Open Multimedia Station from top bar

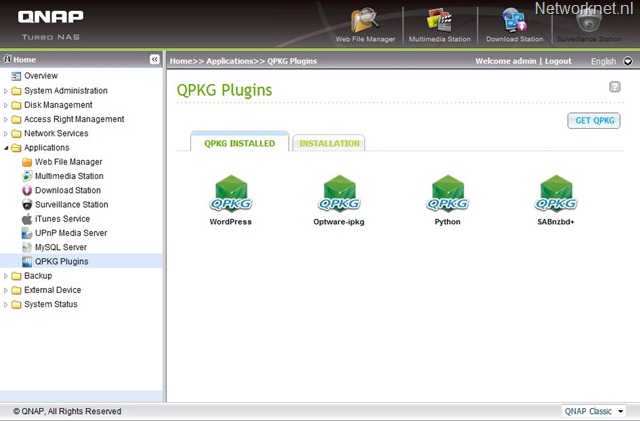click(x=440, y=25)
